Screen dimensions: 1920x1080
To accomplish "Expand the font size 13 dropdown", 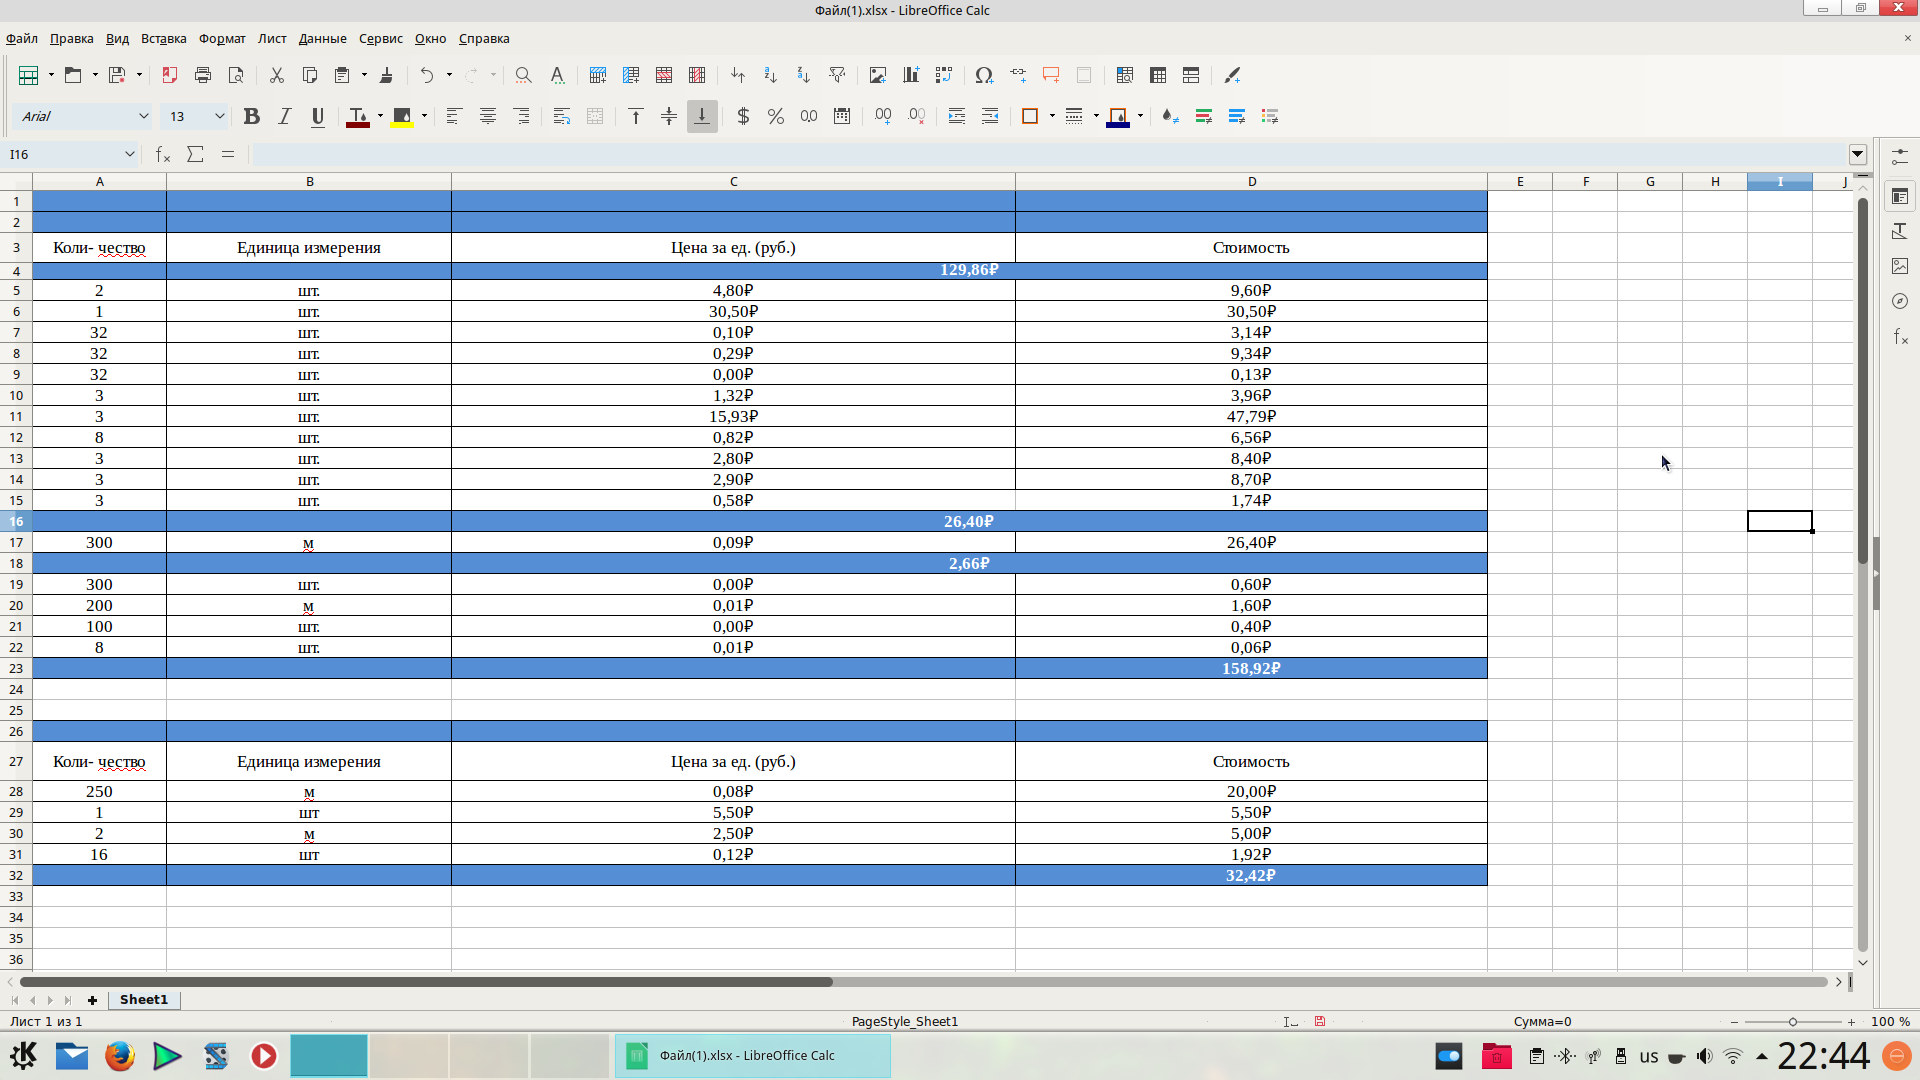I will click(x=219, y=116).
